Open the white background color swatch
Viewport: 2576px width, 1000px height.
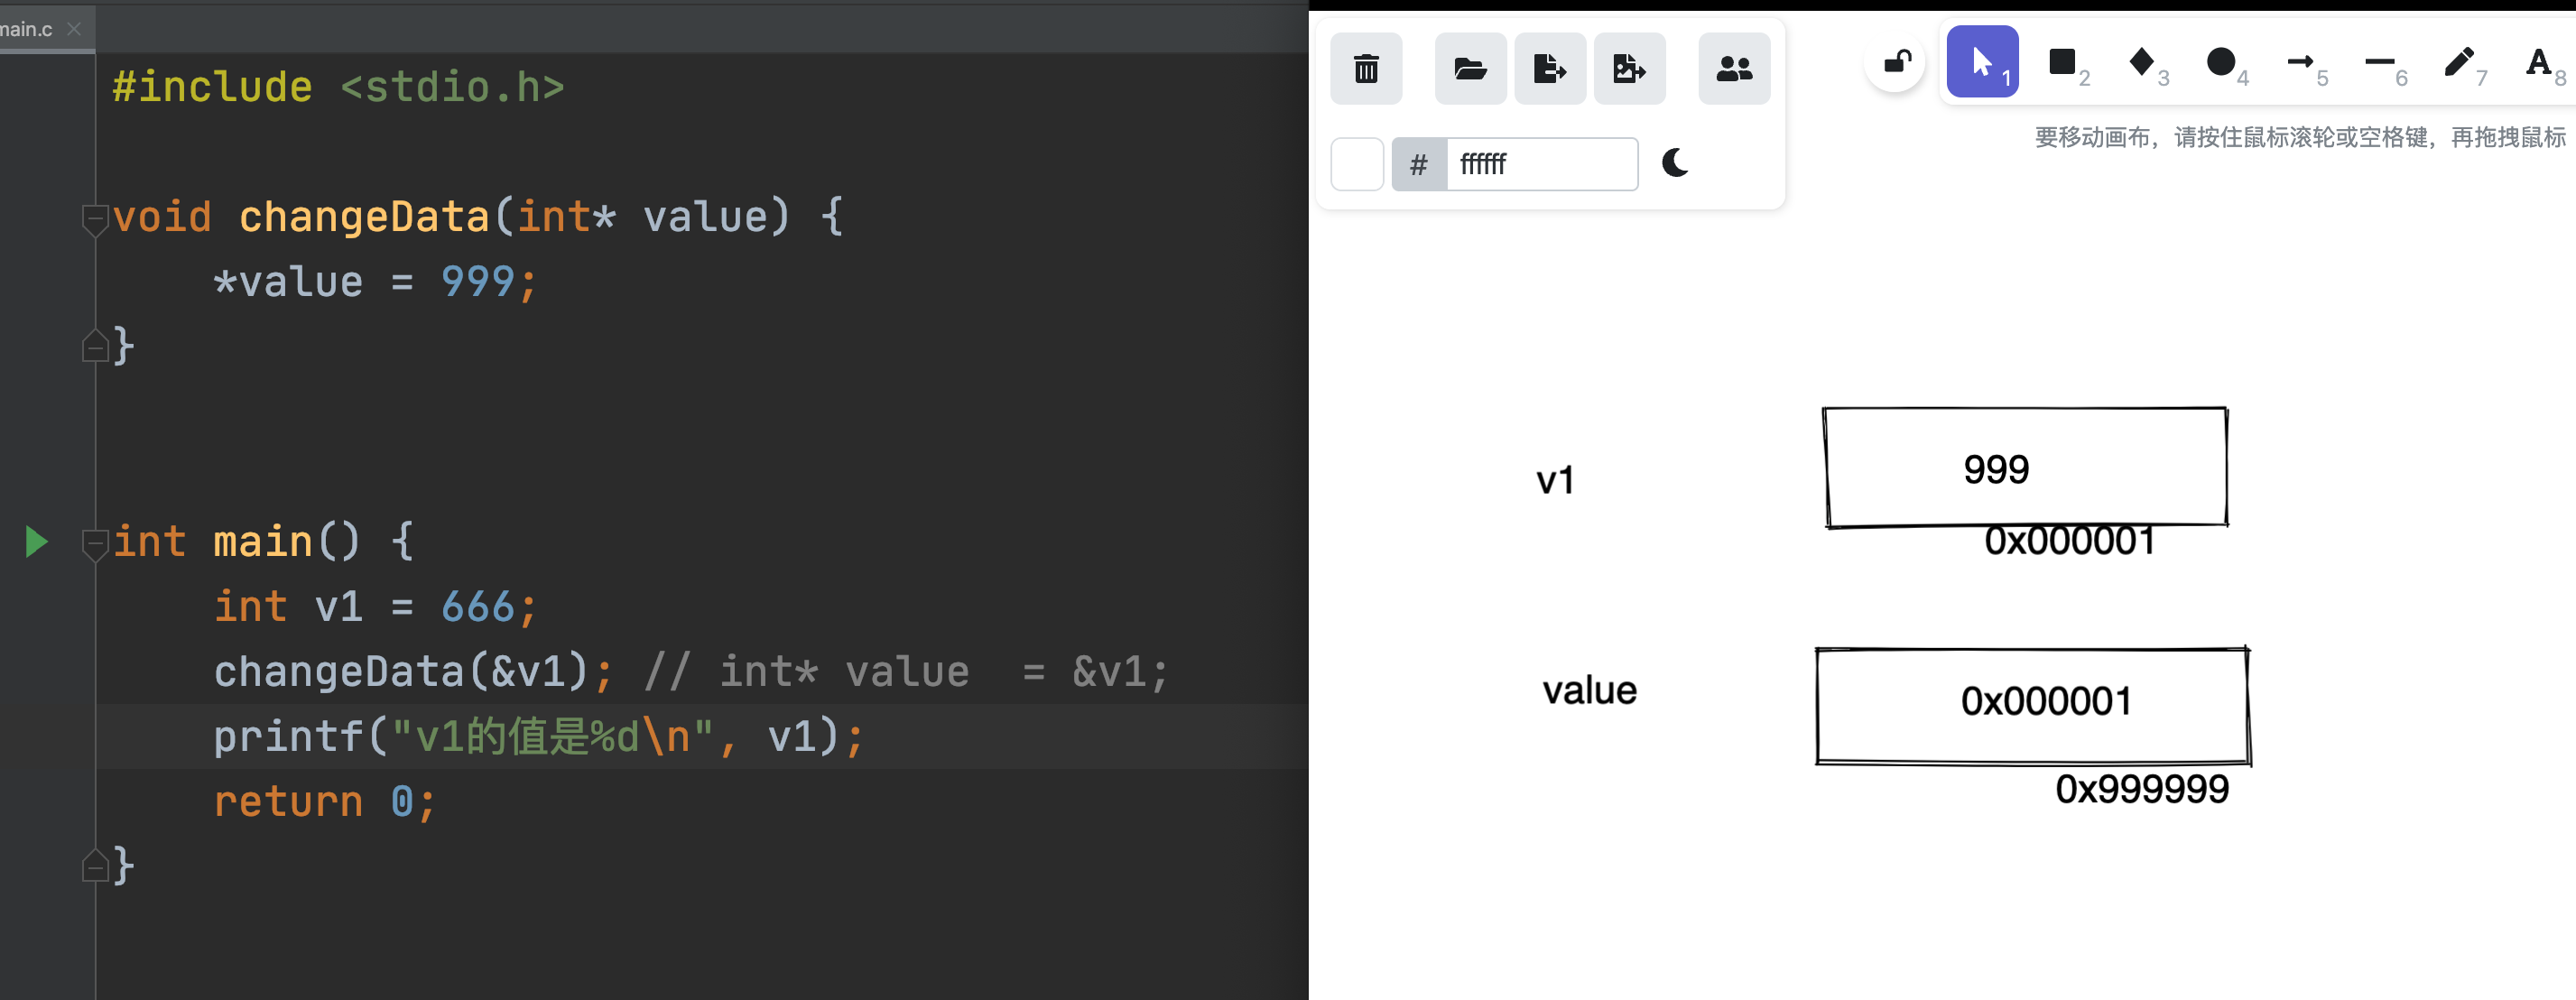point(1357,164)
